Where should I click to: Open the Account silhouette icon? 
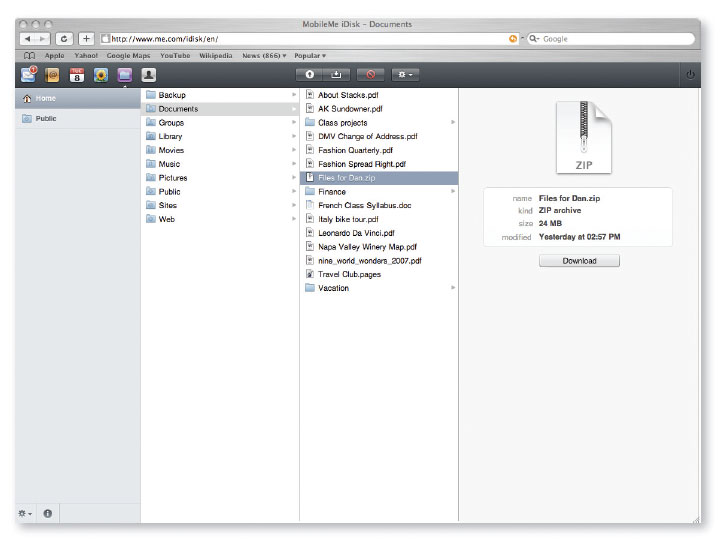tap(149, 75)
